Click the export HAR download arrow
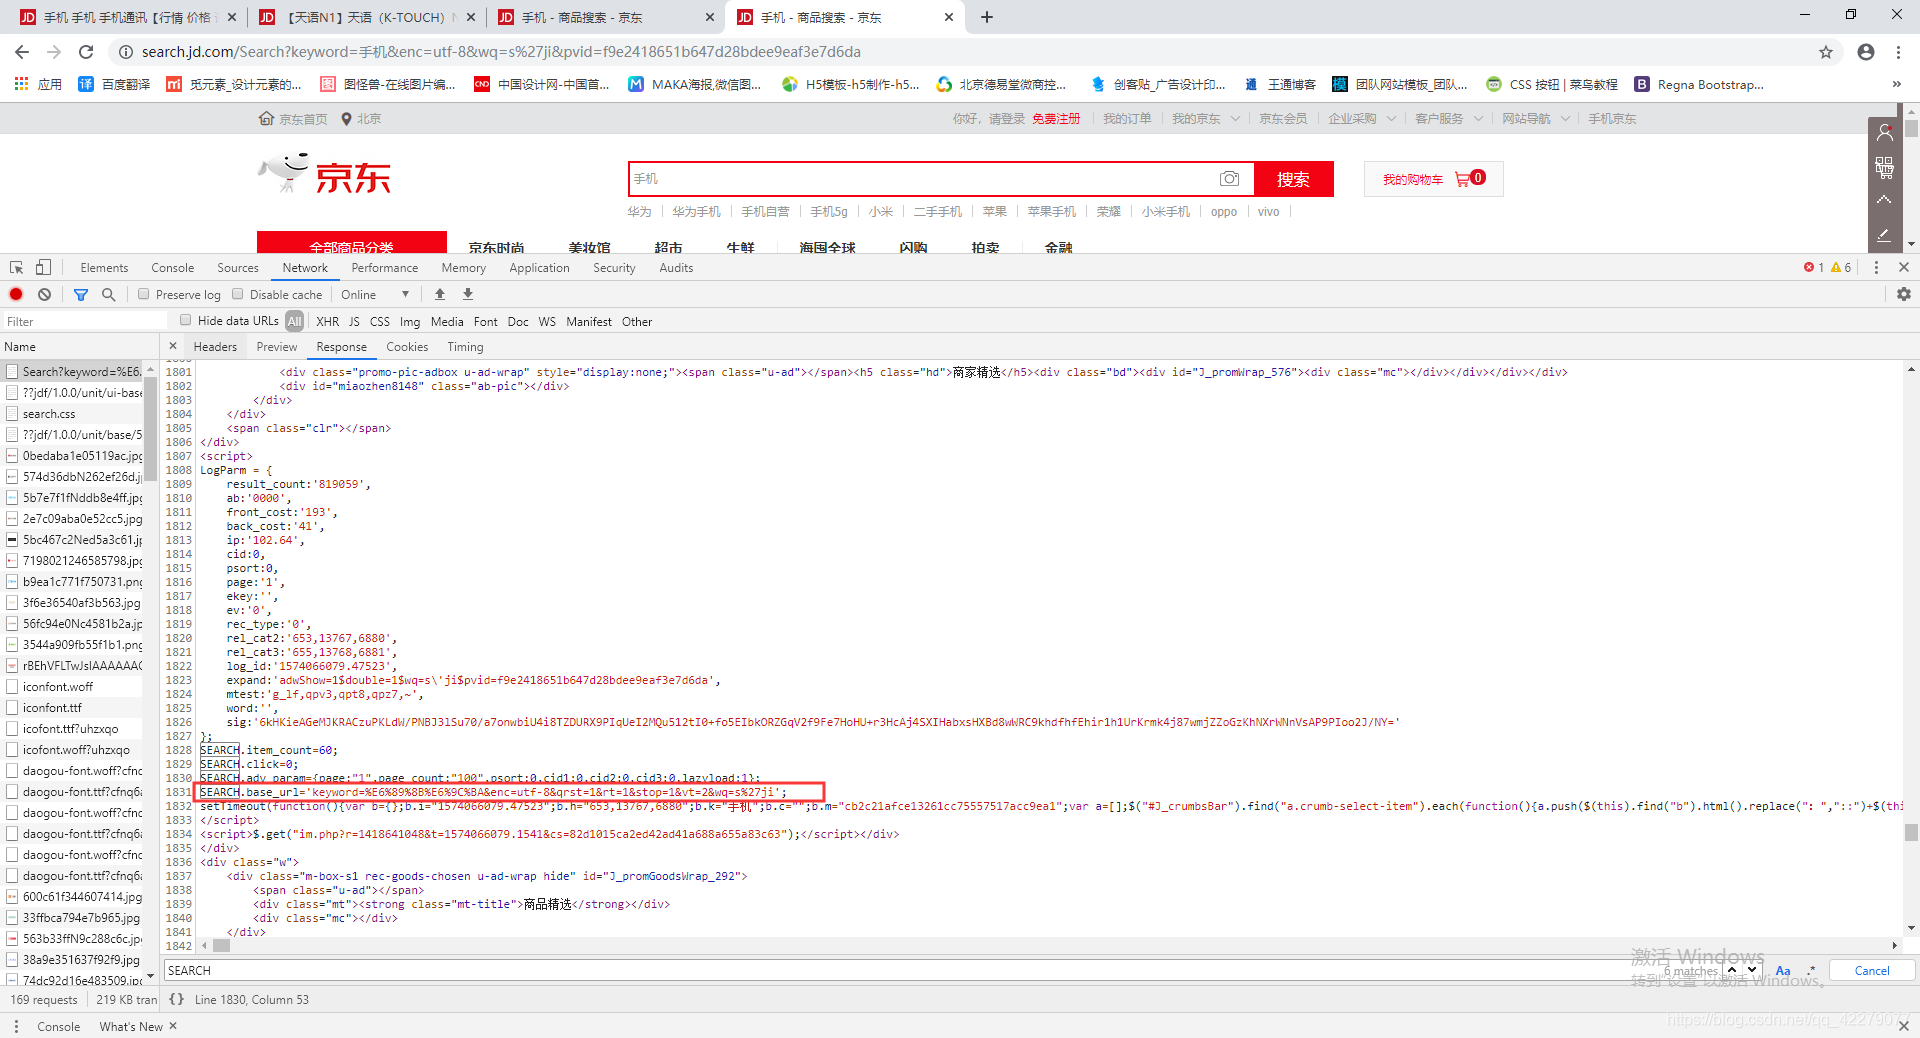The image size is (1920, 1038). click(468, 294)
